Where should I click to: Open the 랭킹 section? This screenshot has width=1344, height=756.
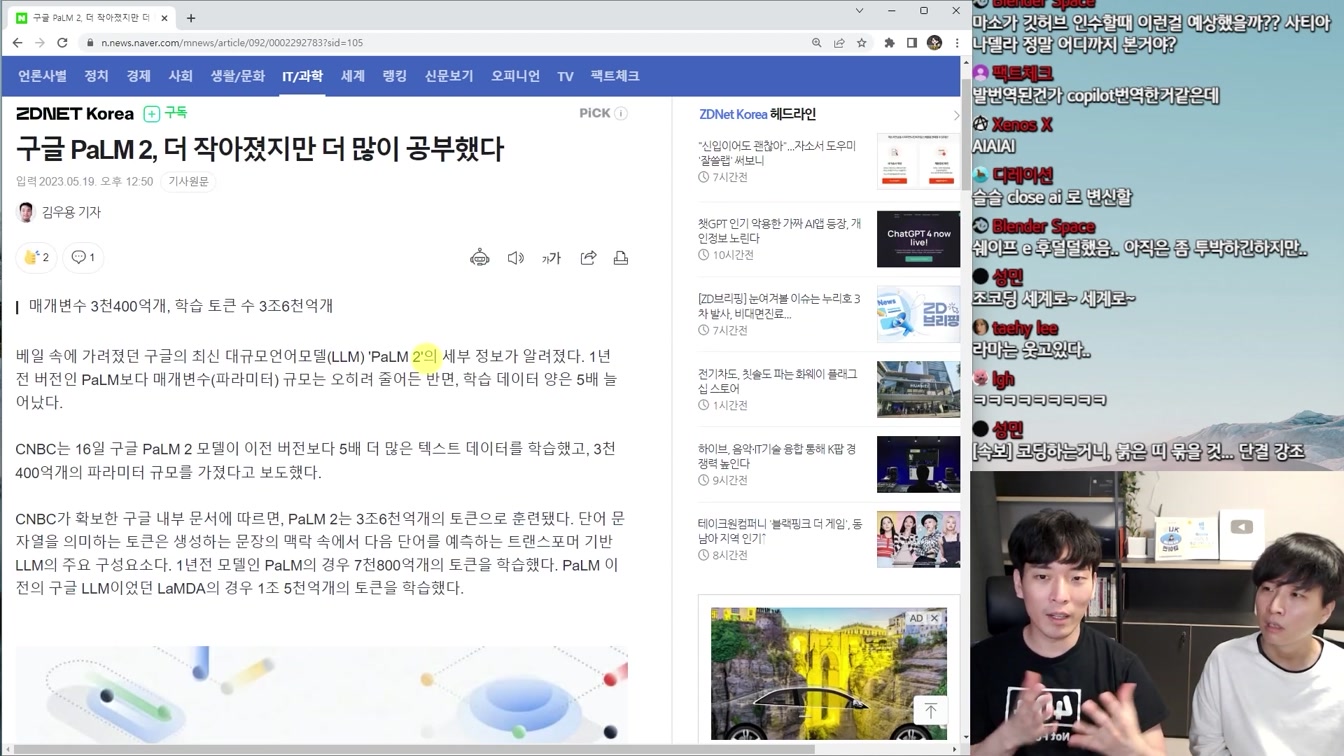394,76
